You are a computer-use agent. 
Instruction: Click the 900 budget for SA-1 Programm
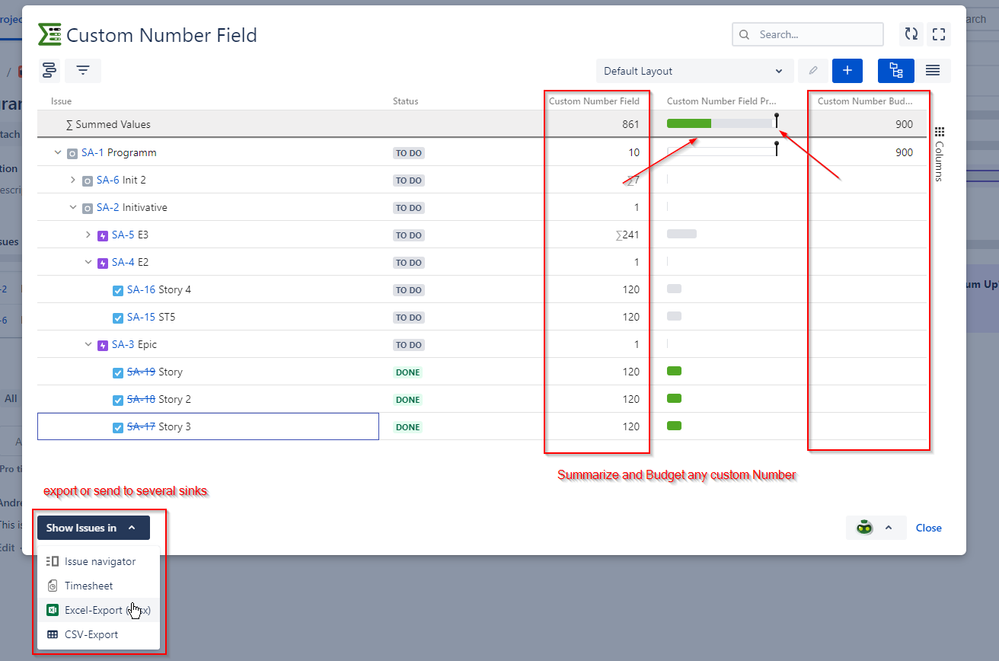click(x=903, y=152)
